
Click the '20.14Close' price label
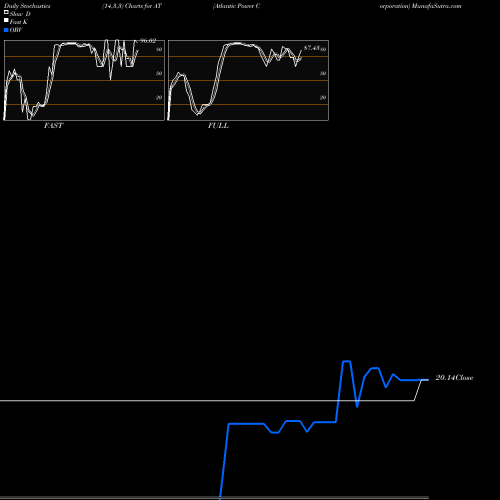click(x=454, y=378)
